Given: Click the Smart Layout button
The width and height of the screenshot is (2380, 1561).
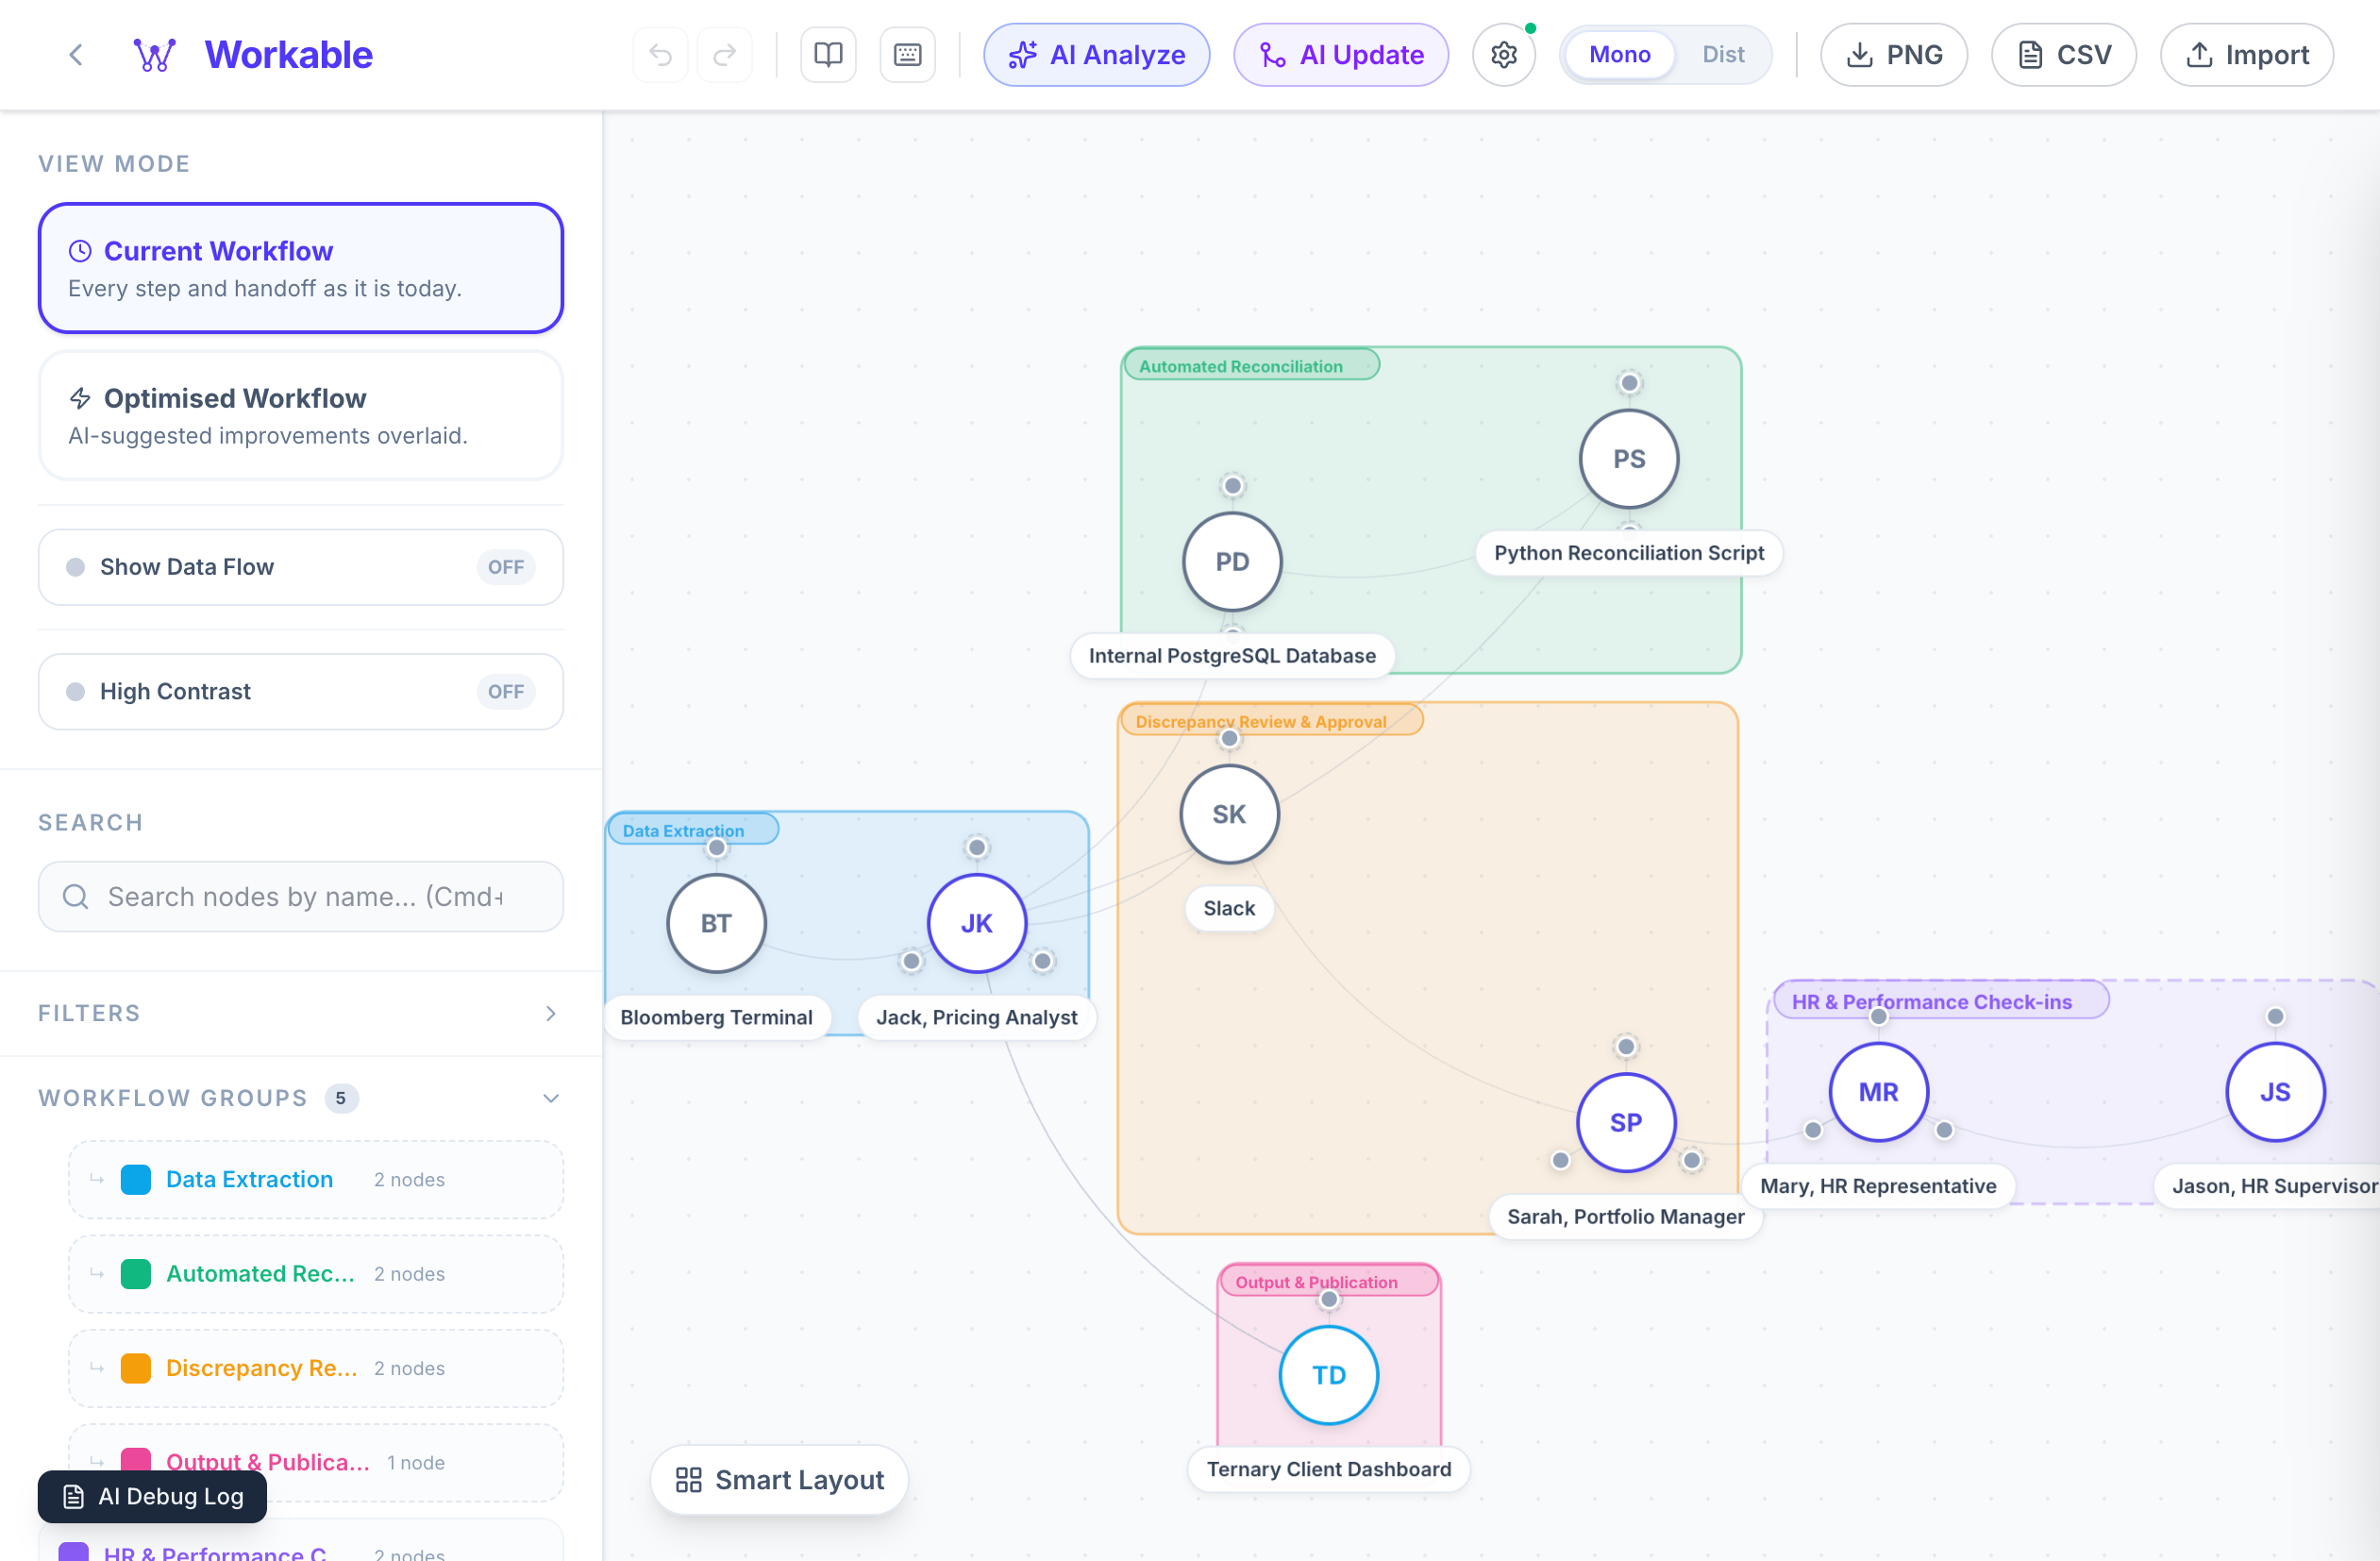Looking at the screenshot, I should pyautogui.click(x=779, y=1479).
